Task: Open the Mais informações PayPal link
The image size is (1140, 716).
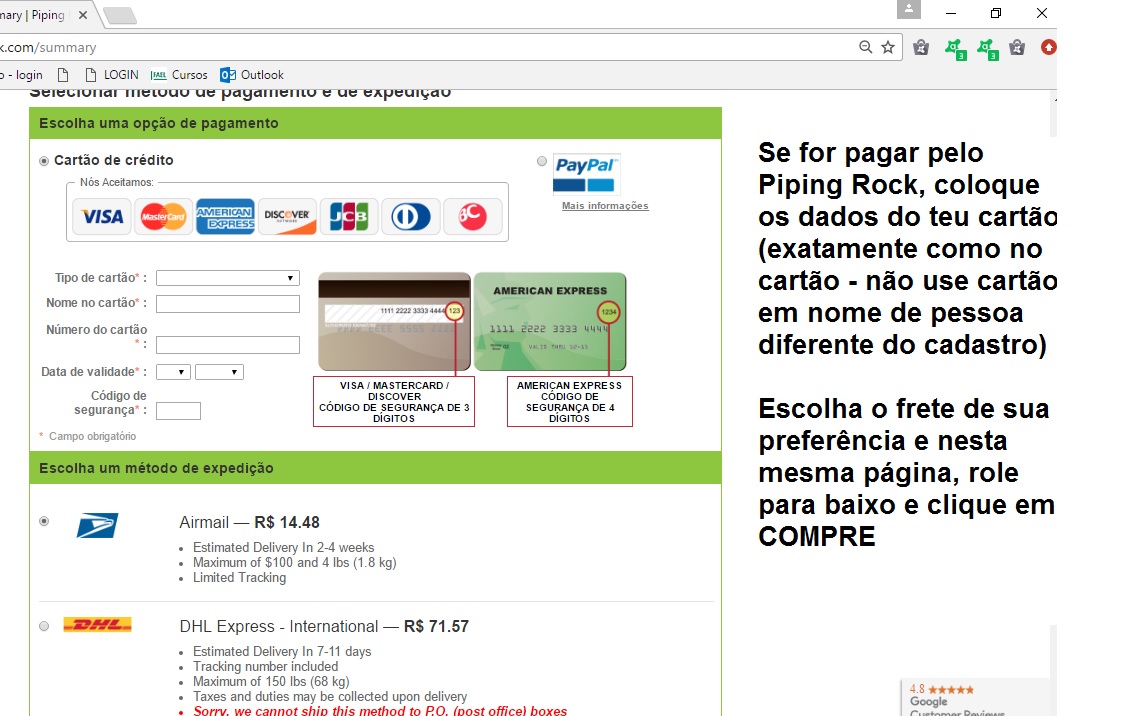Action: click(605, 206)
